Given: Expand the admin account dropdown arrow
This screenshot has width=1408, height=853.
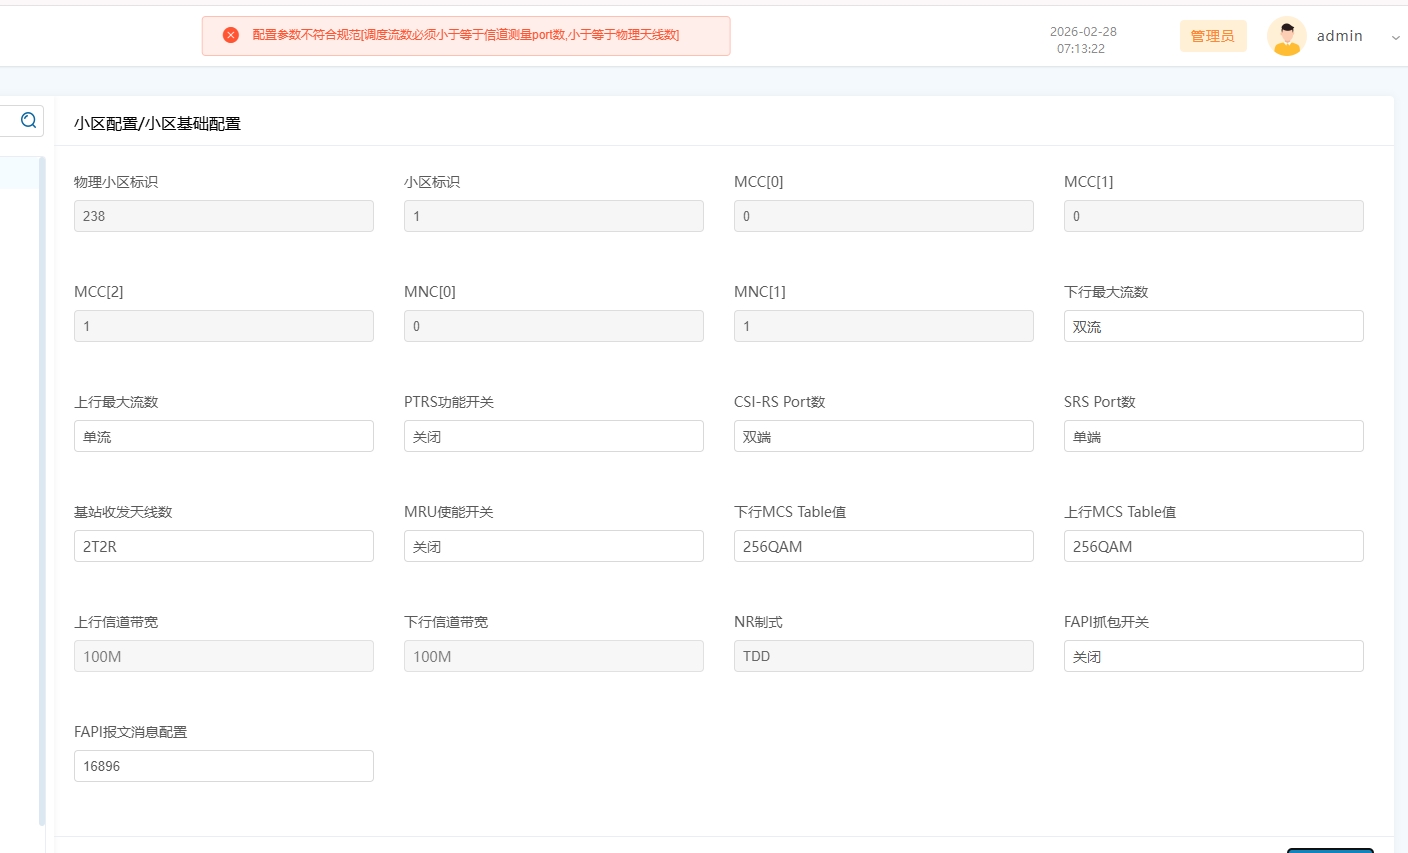Looking at the screenshot, I should [1395, 37].
